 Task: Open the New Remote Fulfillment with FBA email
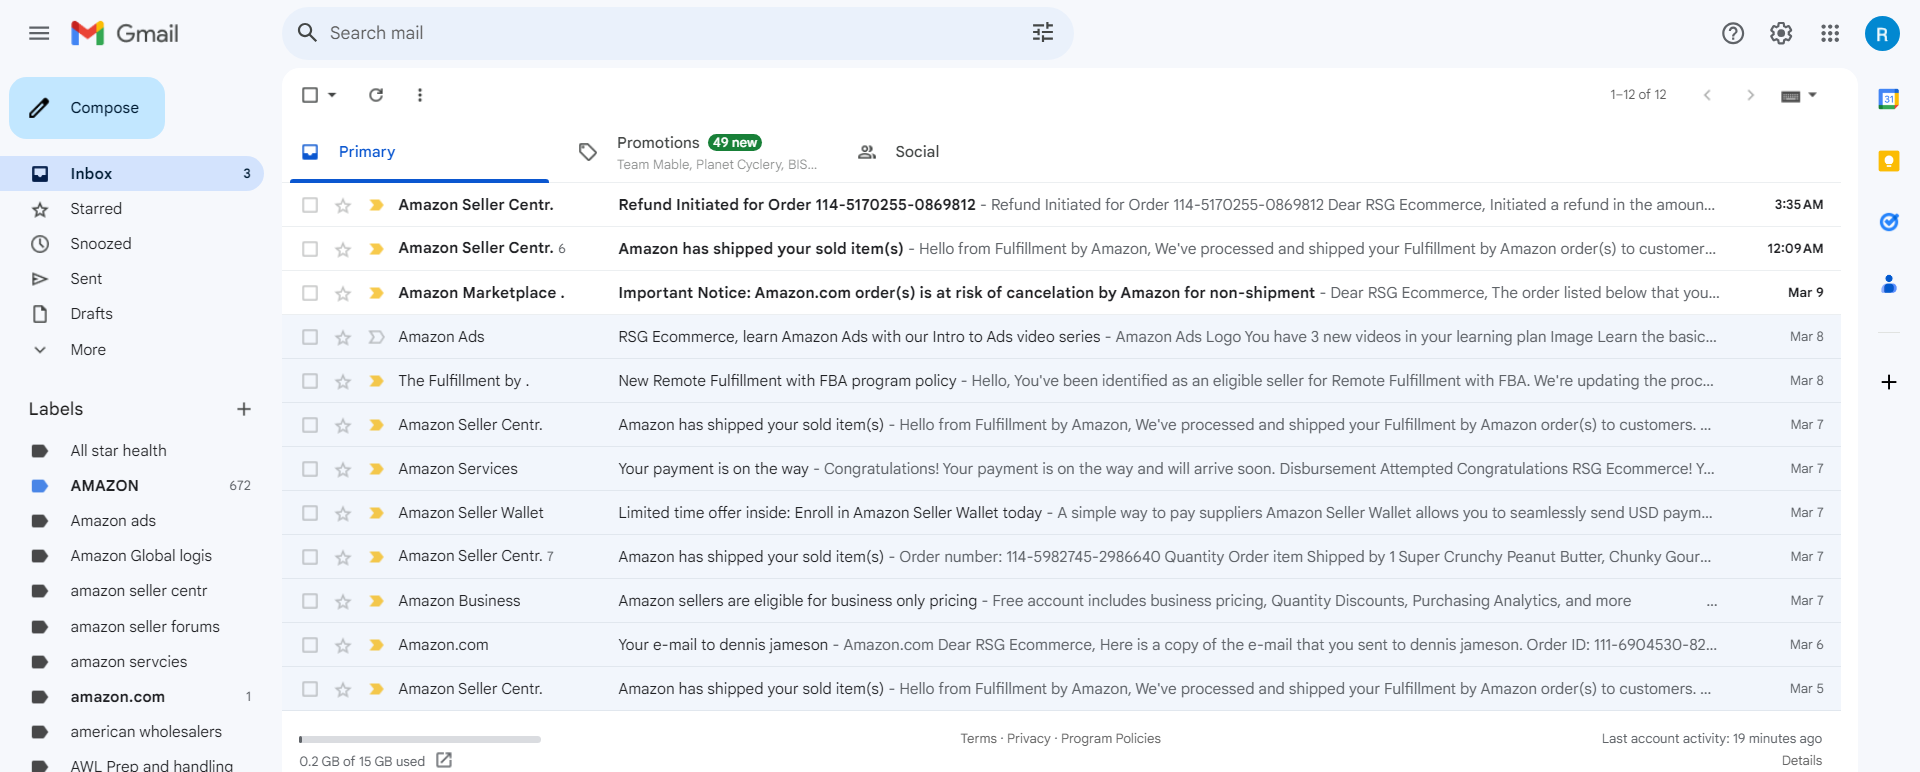[x=1061, y=381]
